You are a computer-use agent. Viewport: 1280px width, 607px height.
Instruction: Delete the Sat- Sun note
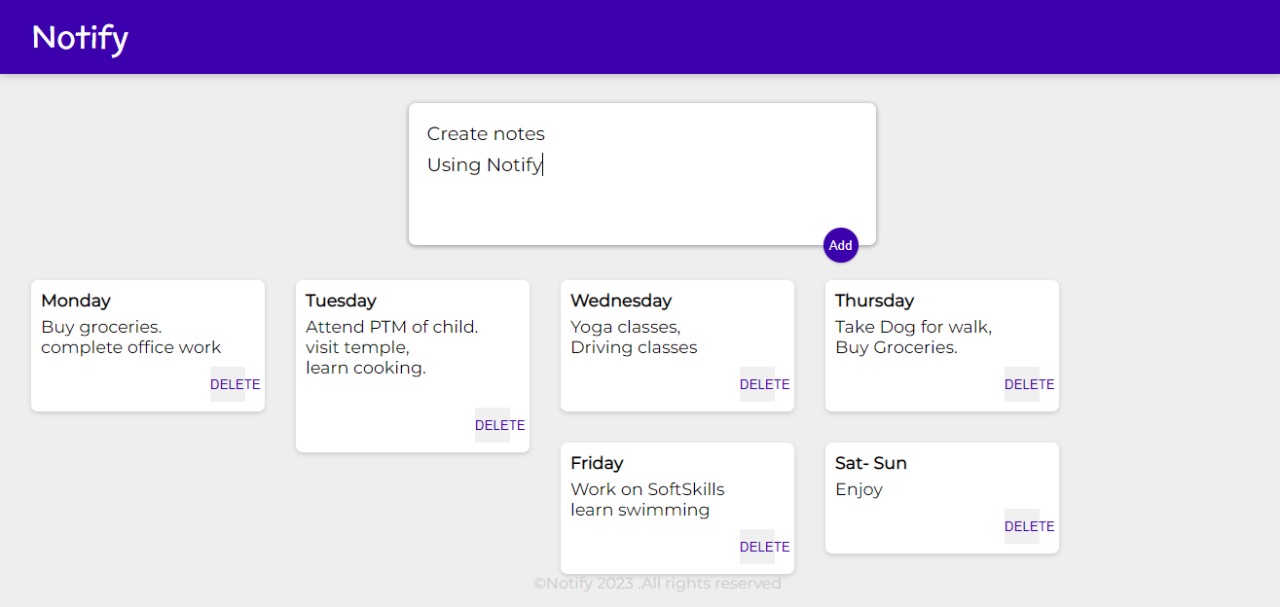(1029, 526)
